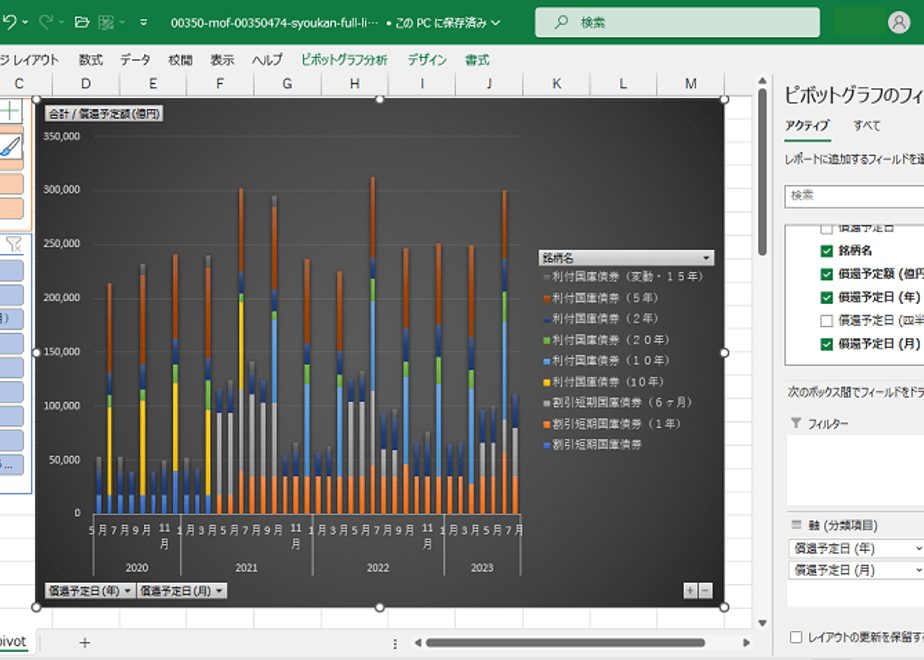
Task: Uncheck the 償還予定額 (億円) field checkbox
Action: click(826, 274)
